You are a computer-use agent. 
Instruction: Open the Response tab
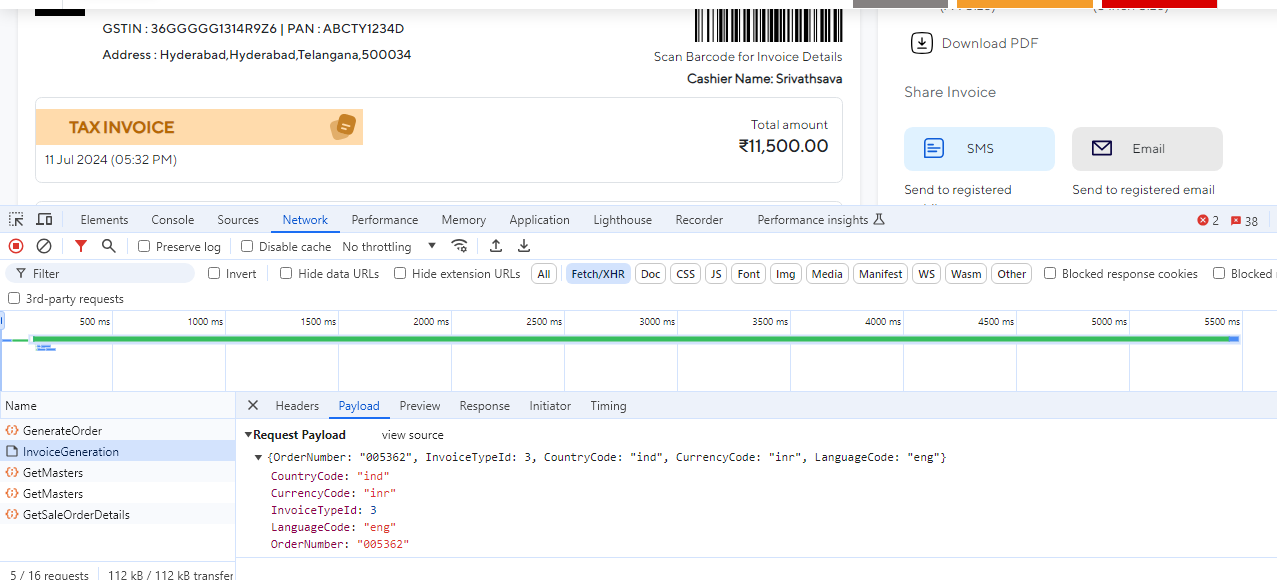(x=484, y=406)
